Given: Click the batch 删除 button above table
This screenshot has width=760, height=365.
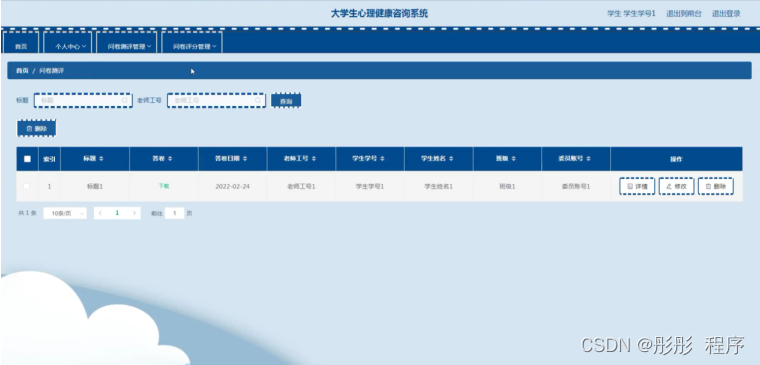Looking at the screenshot, I should click(x=37, y=129).
